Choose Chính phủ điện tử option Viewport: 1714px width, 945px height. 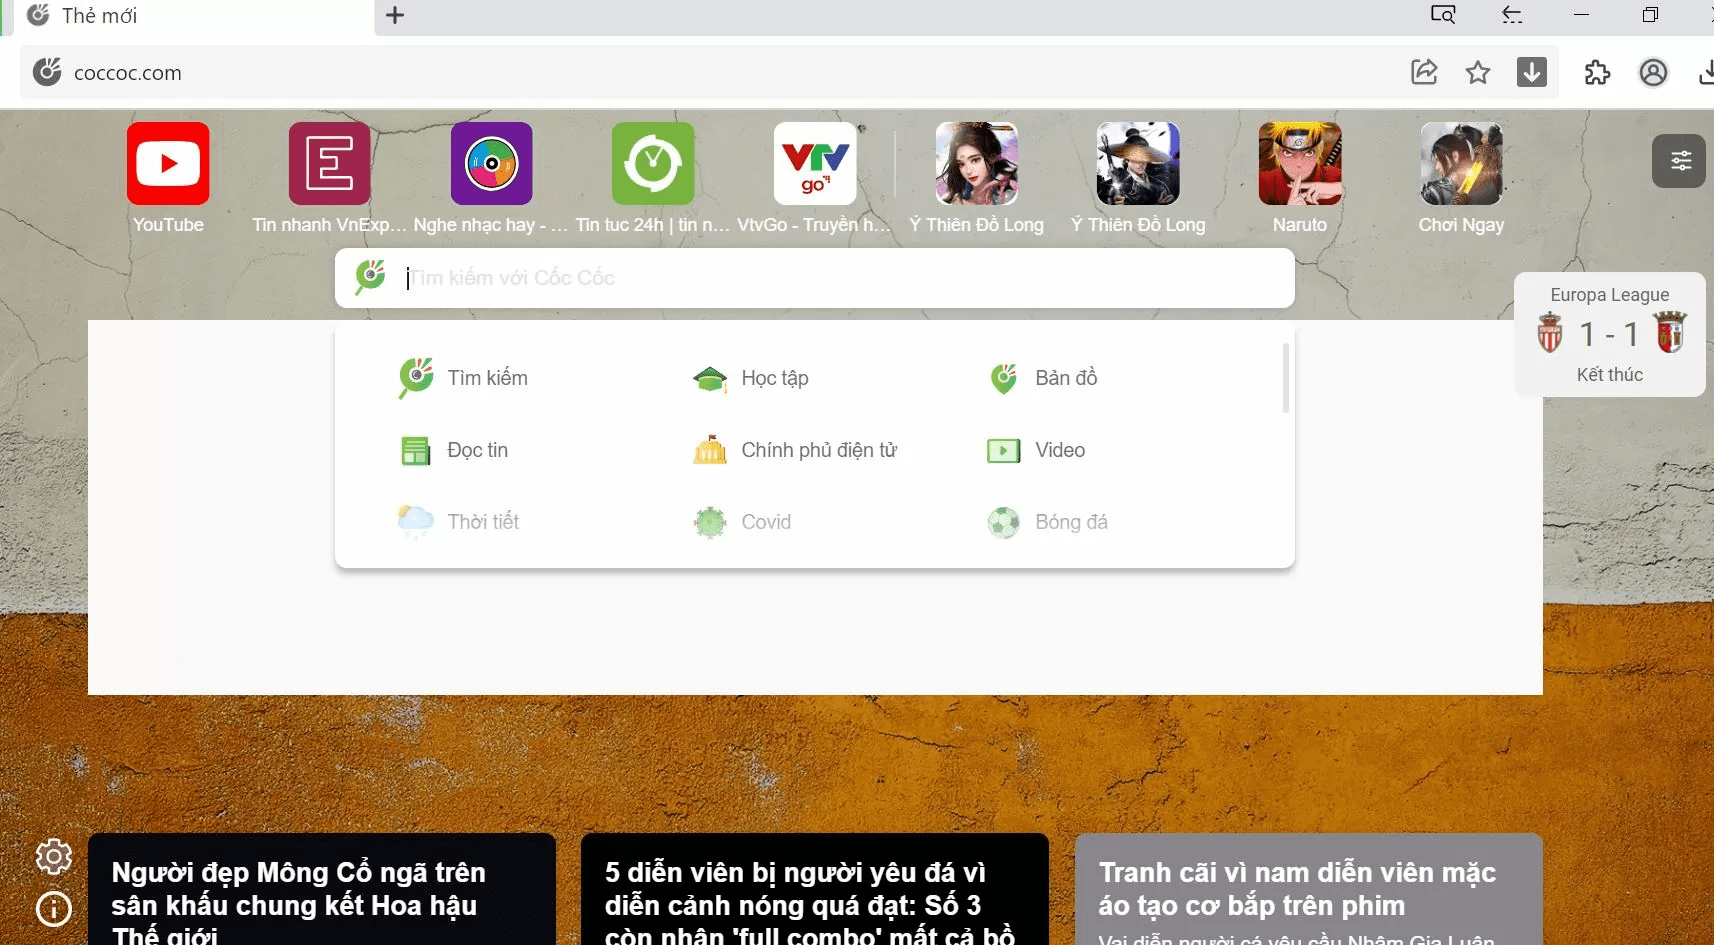click(x=795, y=450)
